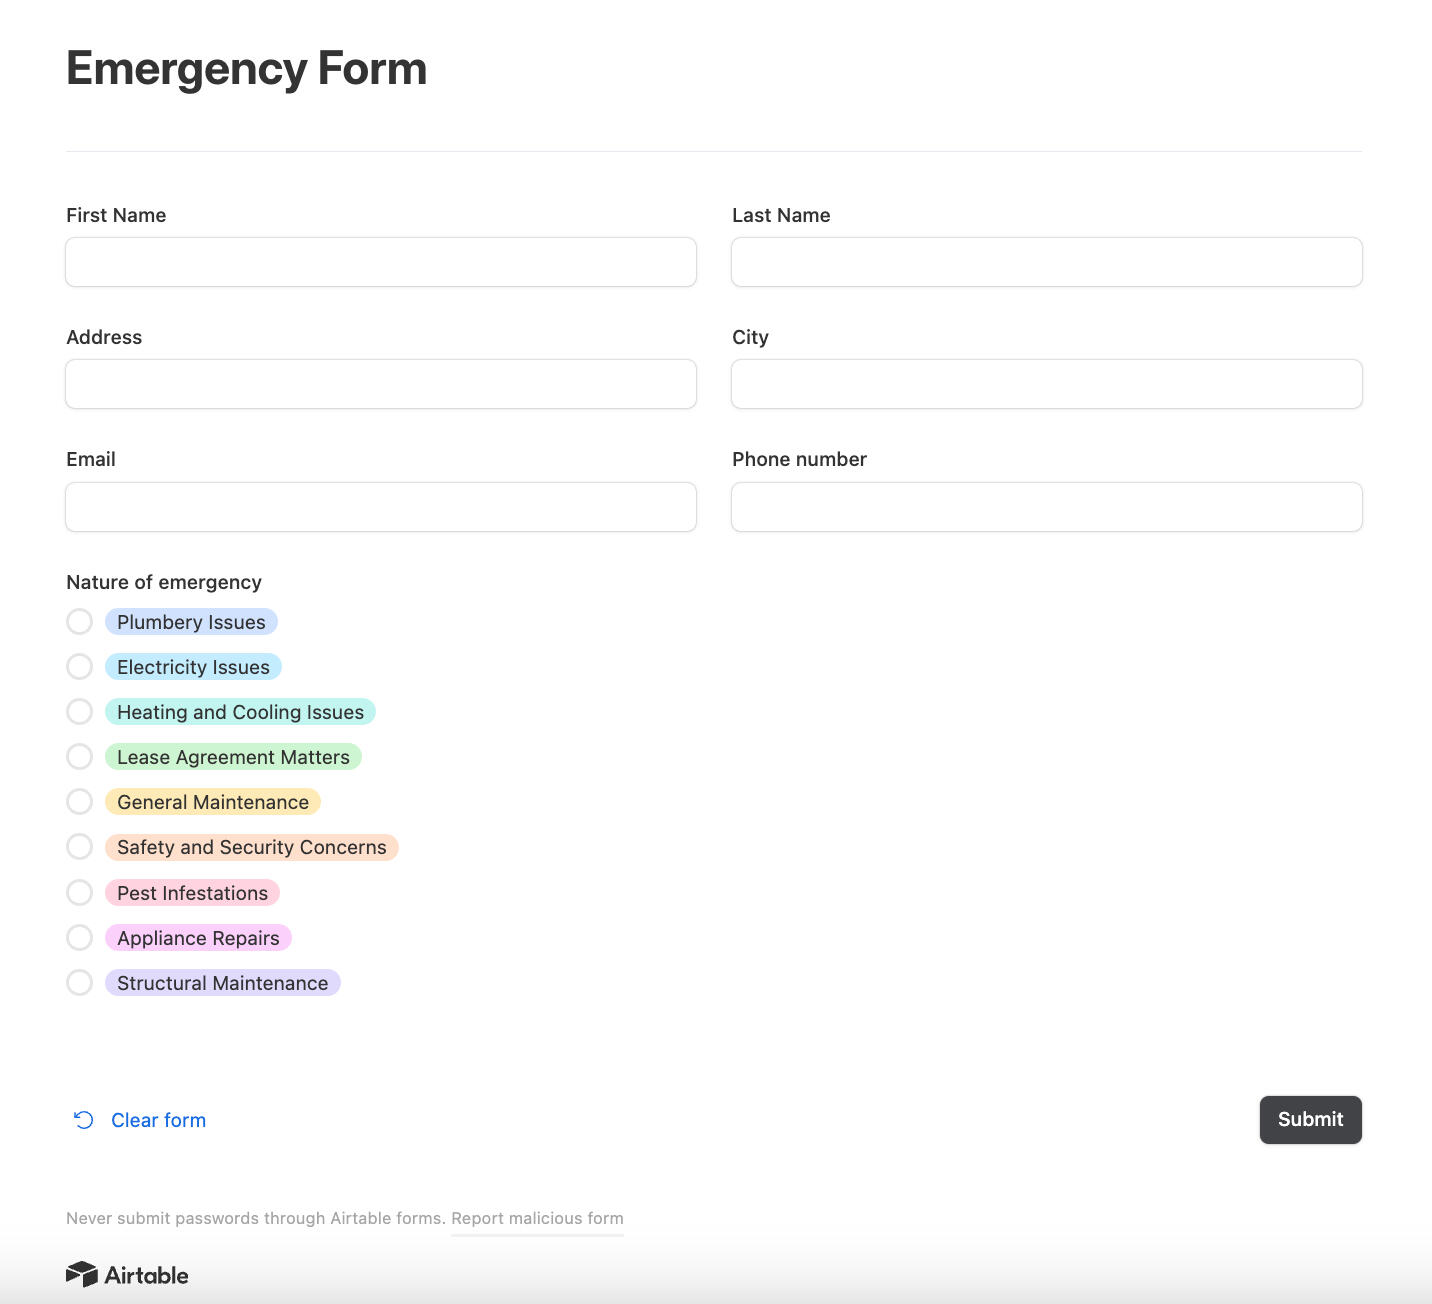Pick the Appliance Repairs option
Viewport: 1432px width, 1304px height.
tap(80, 938)
